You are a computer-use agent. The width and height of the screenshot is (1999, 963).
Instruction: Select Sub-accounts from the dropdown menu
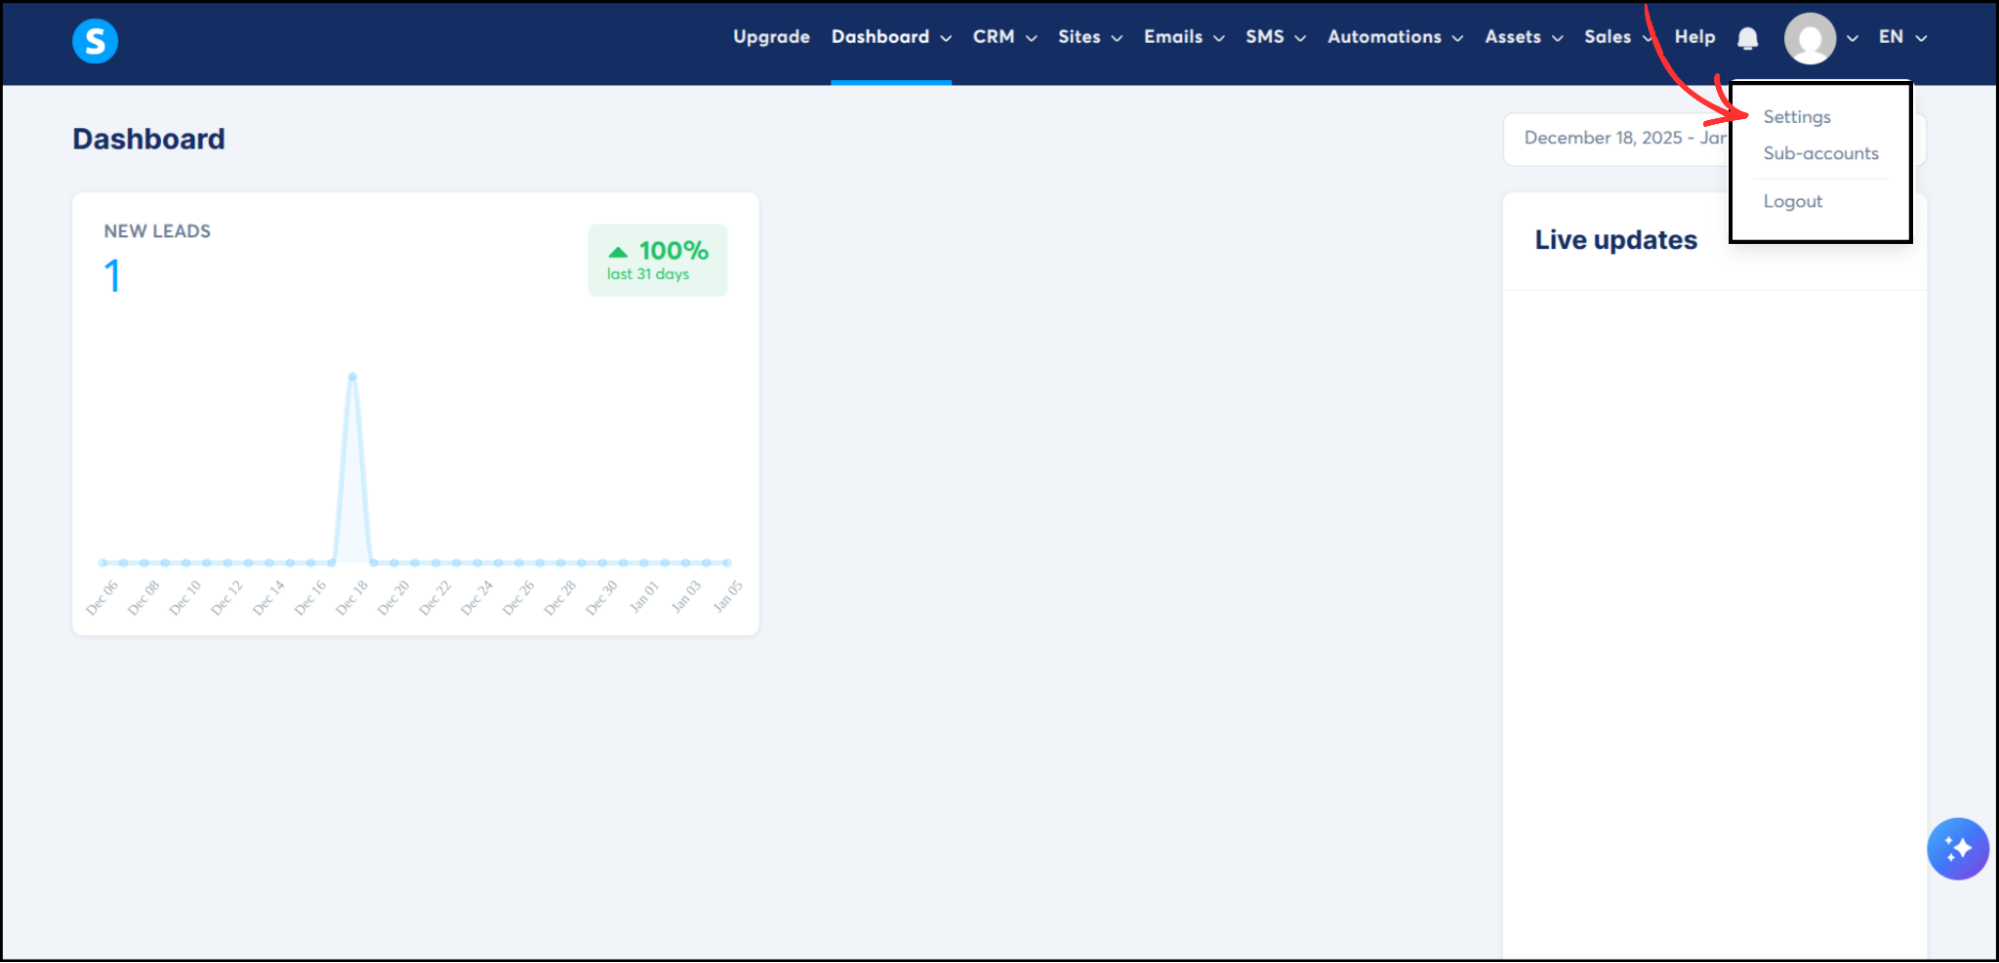point(1820,153)
